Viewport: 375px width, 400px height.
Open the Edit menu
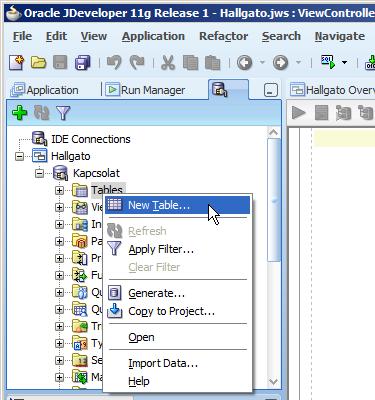[x=56, y=36]
